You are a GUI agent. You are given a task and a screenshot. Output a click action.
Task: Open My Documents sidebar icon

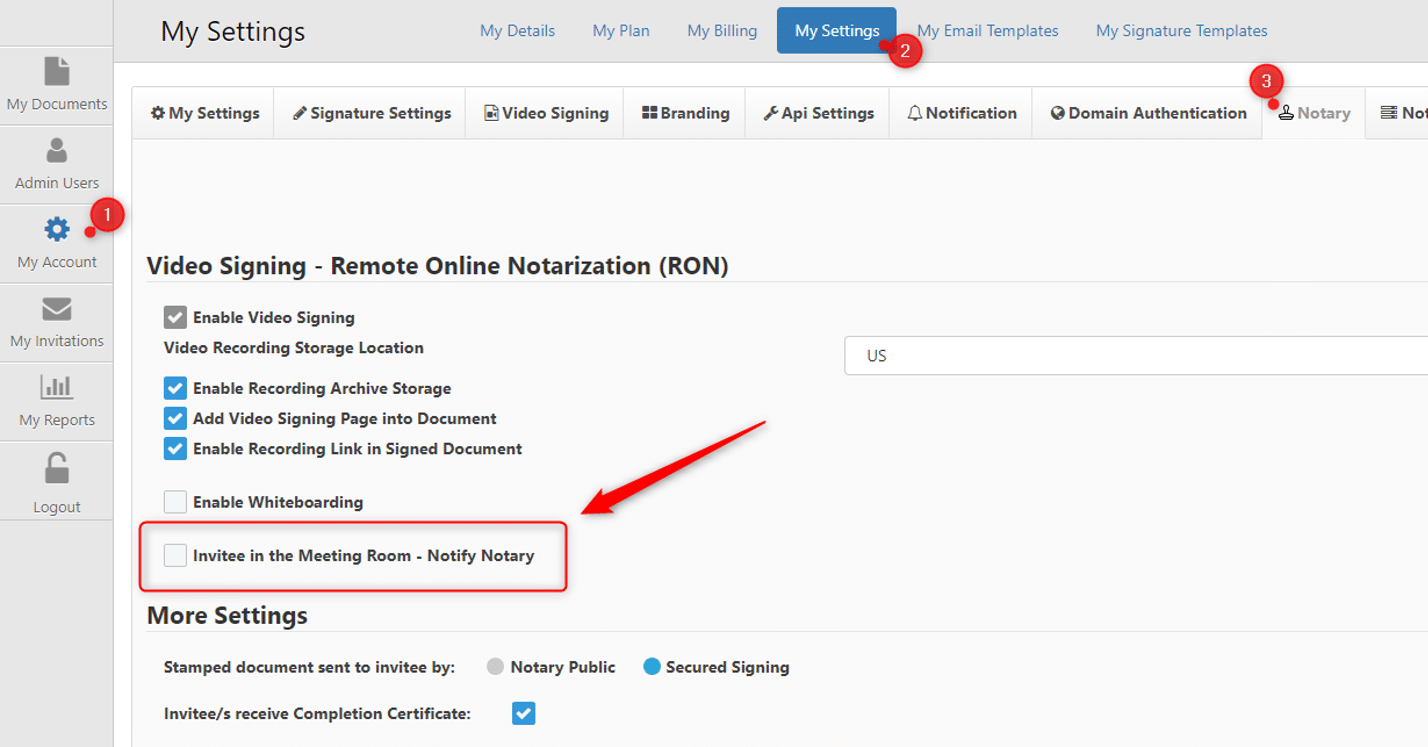(x=57, y=72)
